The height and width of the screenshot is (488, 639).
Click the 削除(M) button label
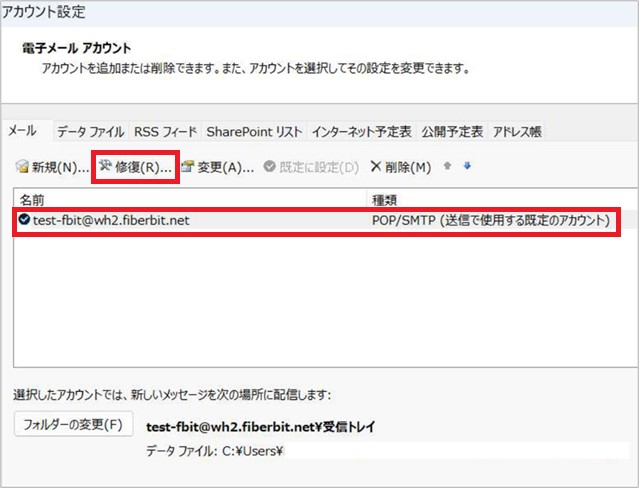tap(408, 167)
